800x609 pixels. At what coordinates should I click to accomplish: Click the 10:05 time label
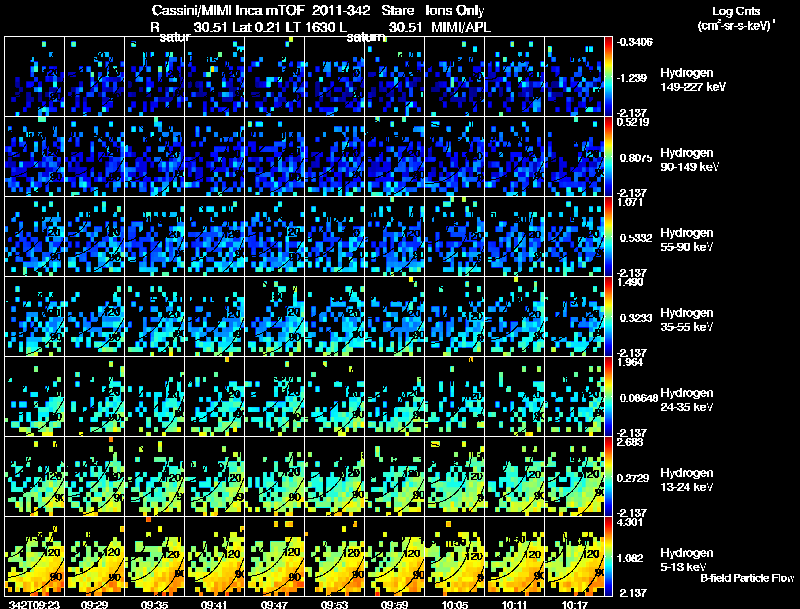(x=455, y=604)
